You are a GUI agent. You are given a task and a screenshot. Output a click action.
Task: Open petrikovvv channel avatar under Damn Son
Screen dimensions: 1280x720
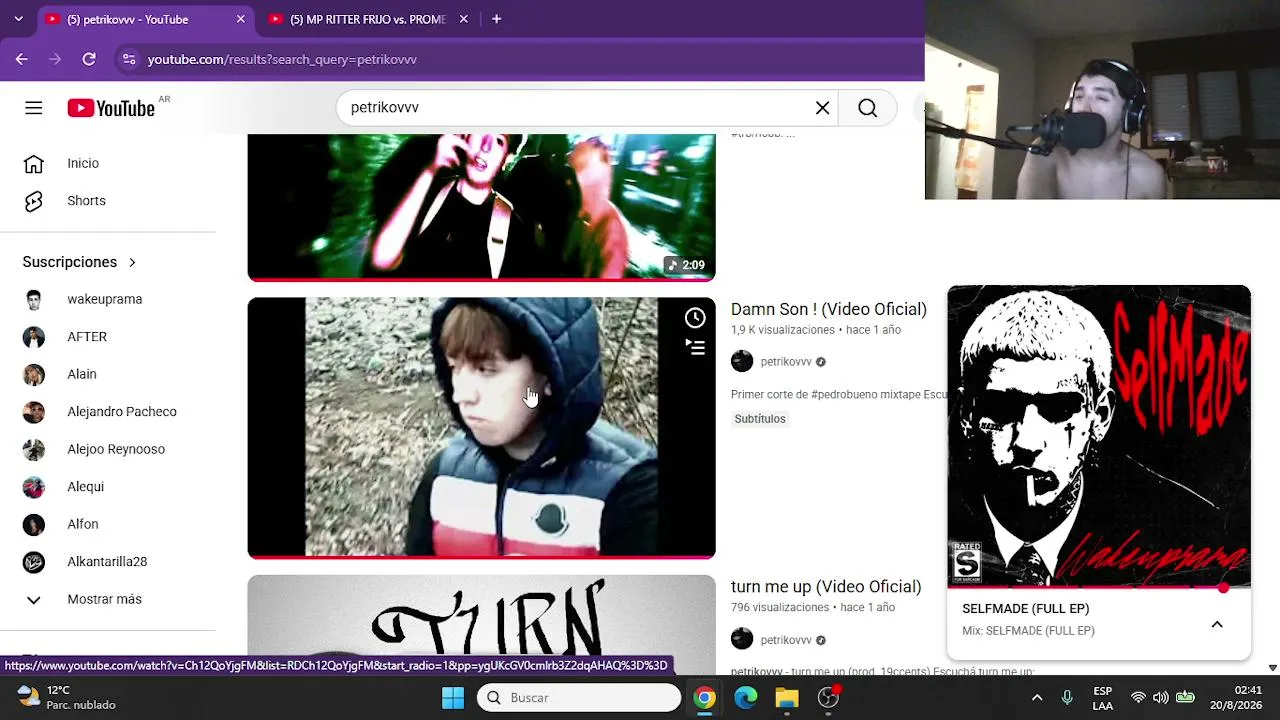click(742, 362)
